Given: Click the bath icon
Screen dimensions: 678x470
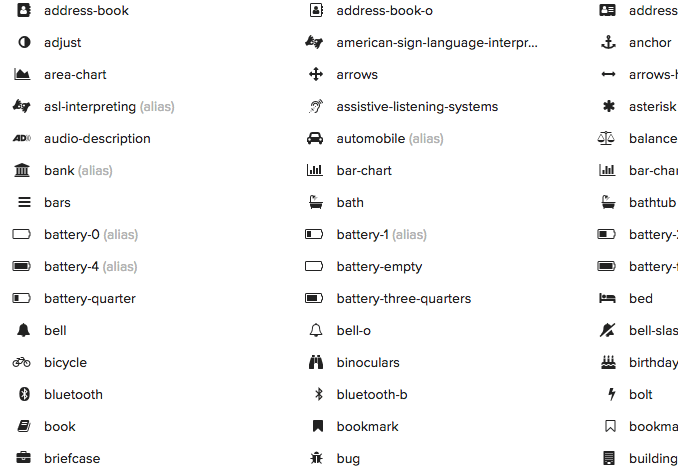Looking at the screenshot, I should [x=316, y=202].
